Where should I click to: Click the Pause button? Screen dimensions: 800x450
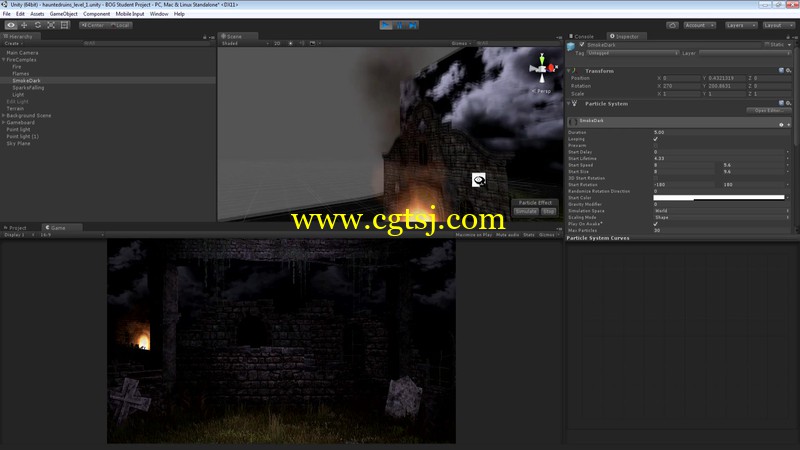(399, 25)
